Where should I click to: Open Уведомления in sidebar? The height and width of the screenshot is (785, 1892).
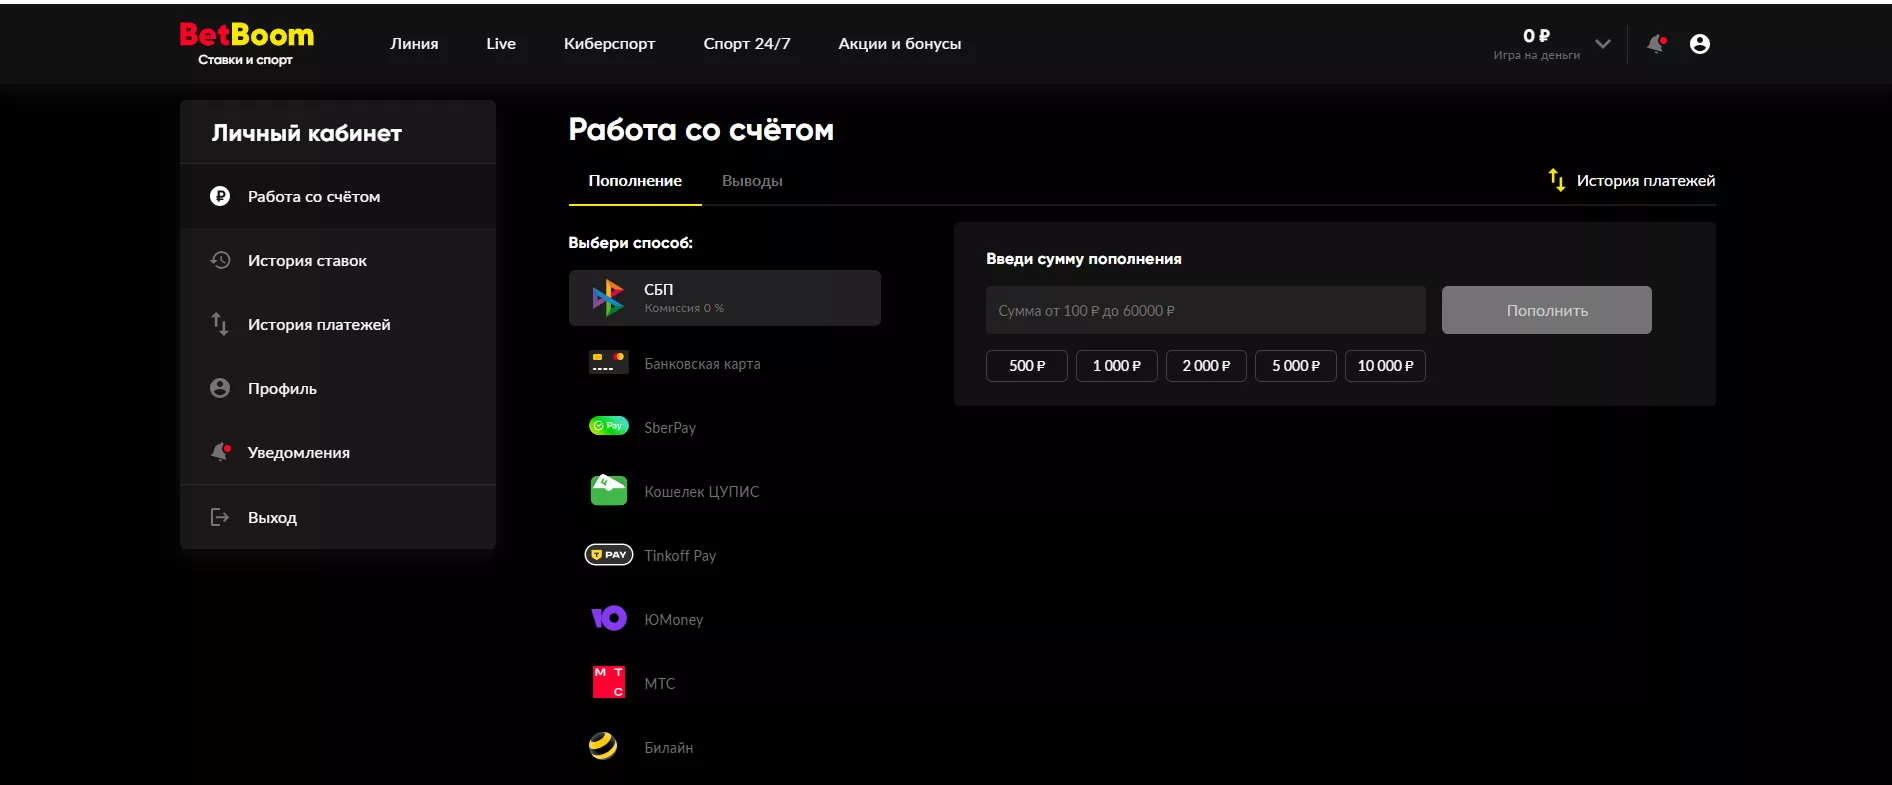[338, 452]
